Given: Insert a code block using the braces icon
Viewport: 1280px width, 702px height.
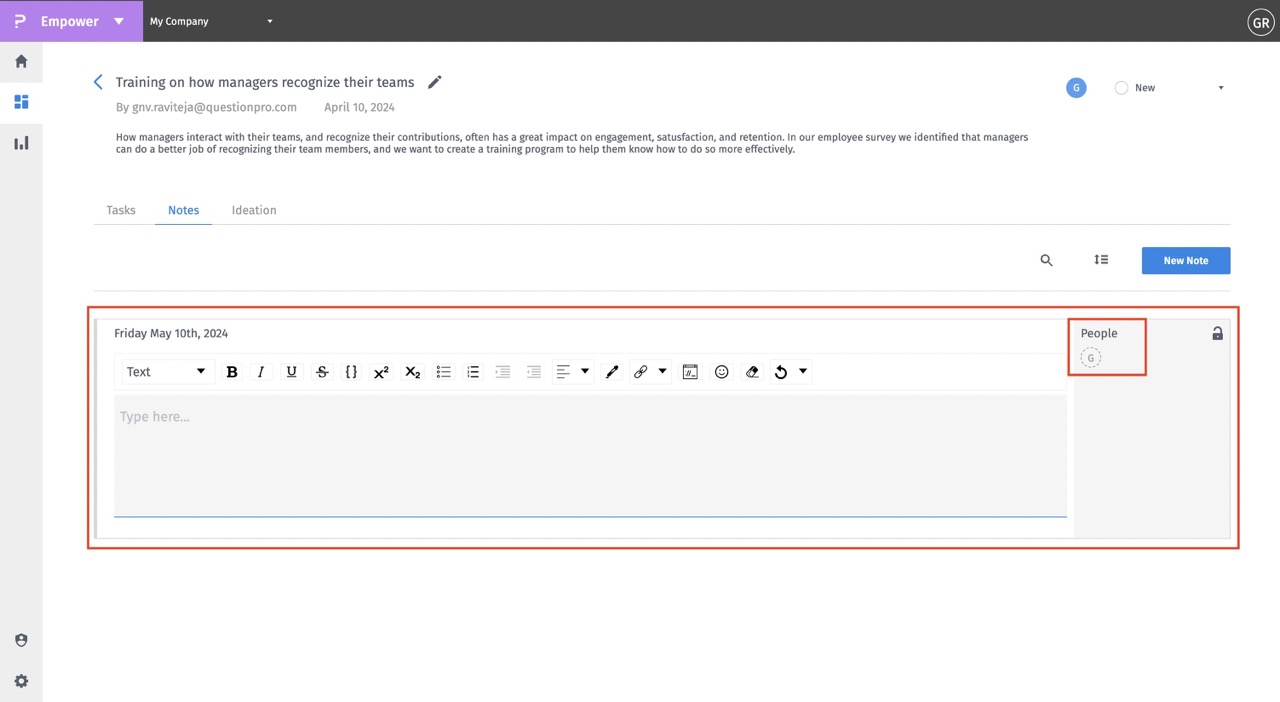Looking at the screenshot, I should [x=351, y=371].
